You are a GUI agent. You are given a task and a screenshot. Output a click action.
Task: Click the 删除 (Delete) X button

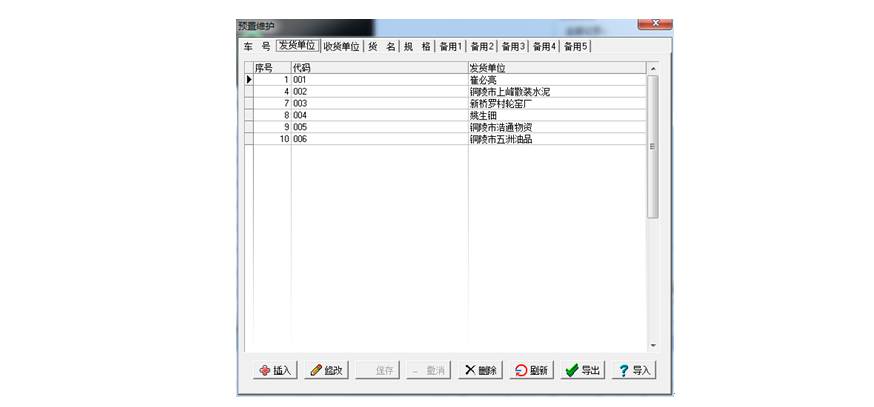coord(479,370)
